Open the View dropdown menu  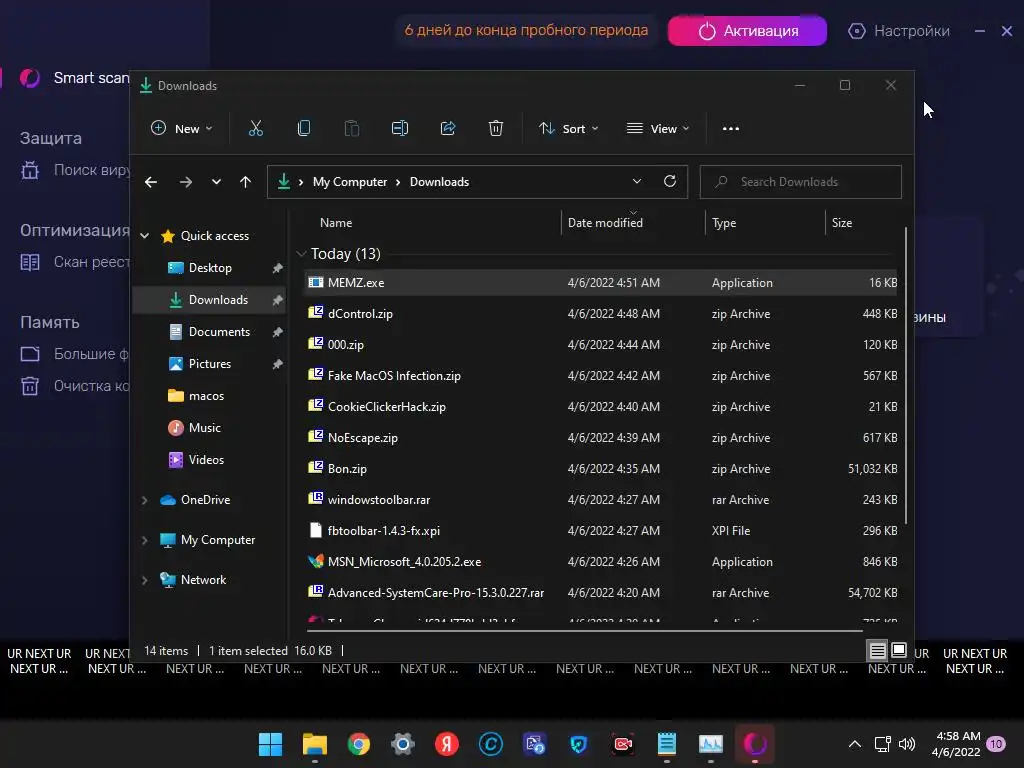pos(658,129)
